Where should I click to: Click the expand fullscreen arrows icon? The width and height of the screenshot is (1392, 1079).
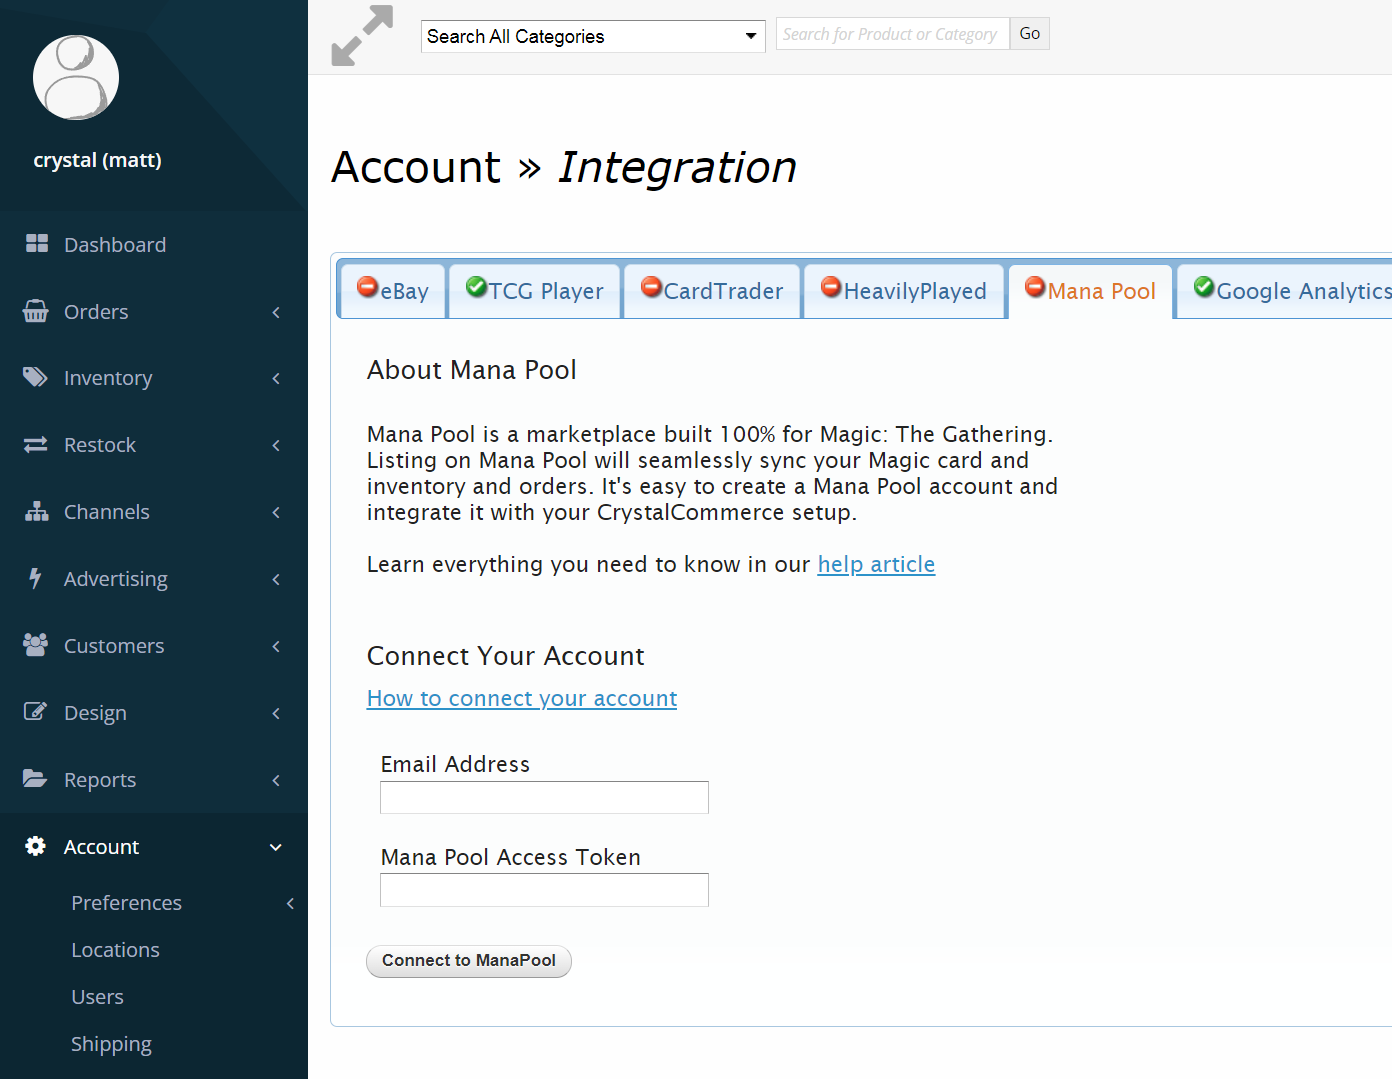coord(362,36)
